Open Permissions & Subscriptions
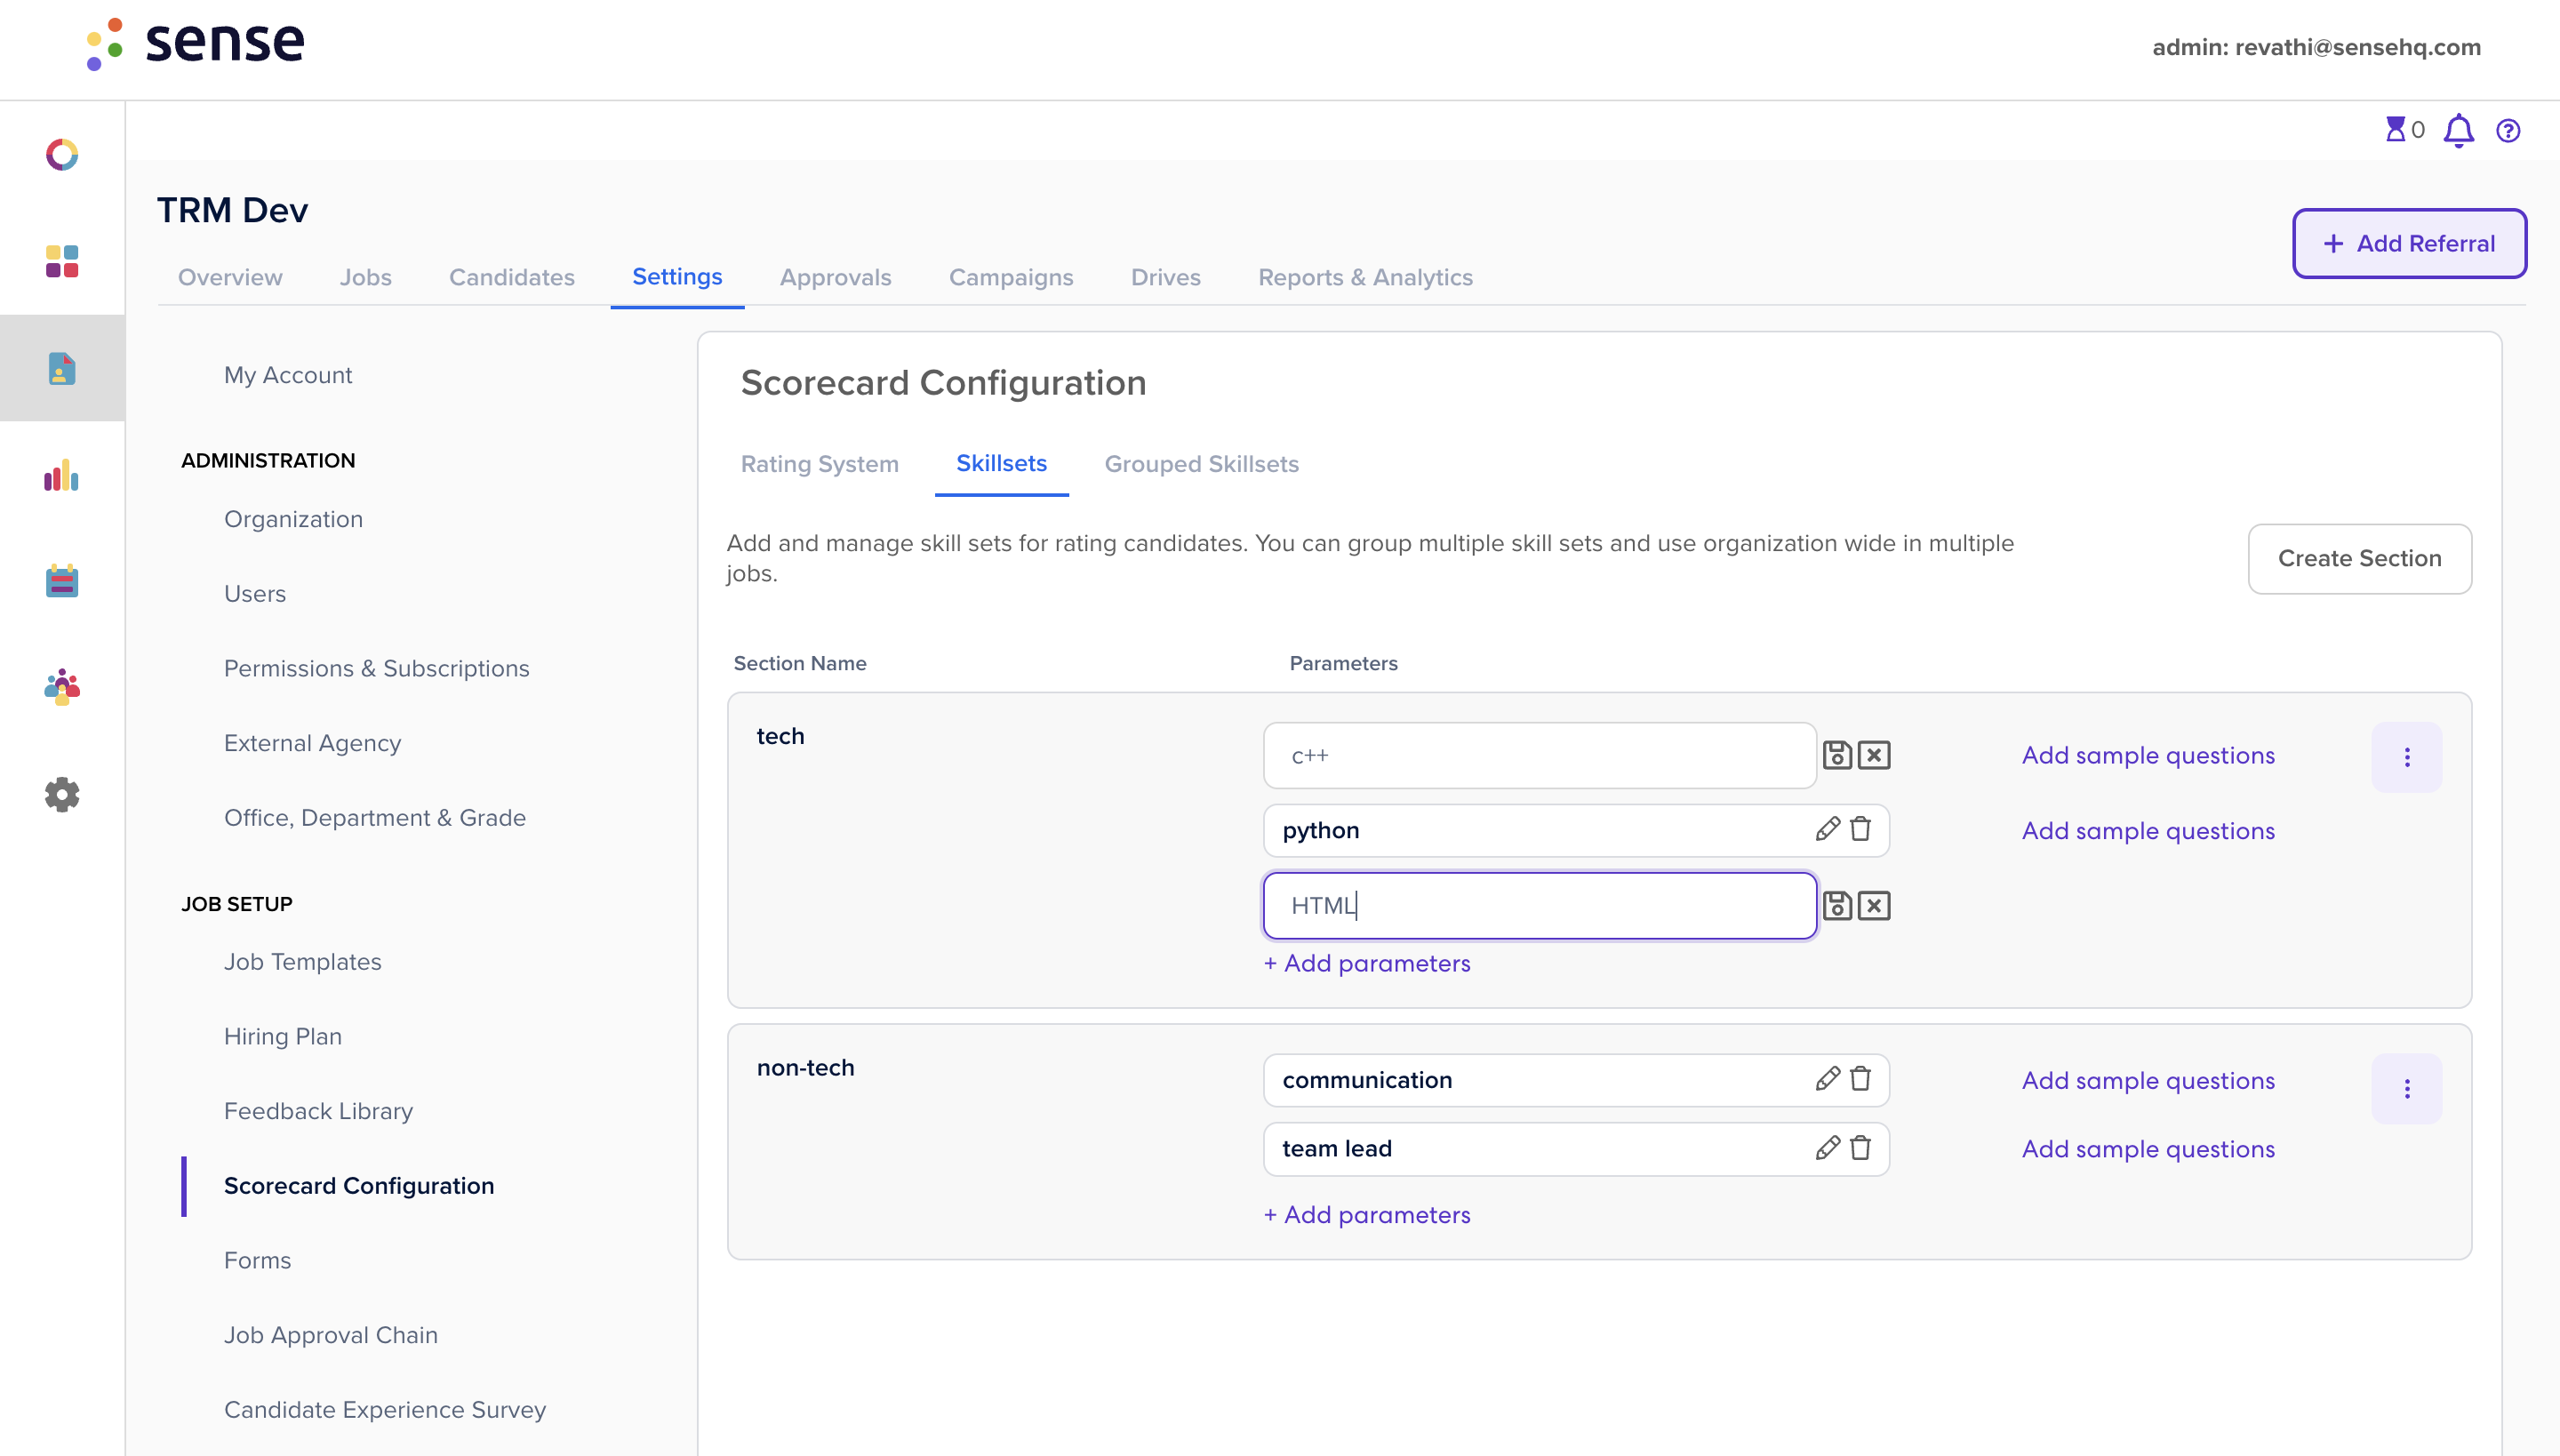2560x1456 pixels. [x=377, y=668]
